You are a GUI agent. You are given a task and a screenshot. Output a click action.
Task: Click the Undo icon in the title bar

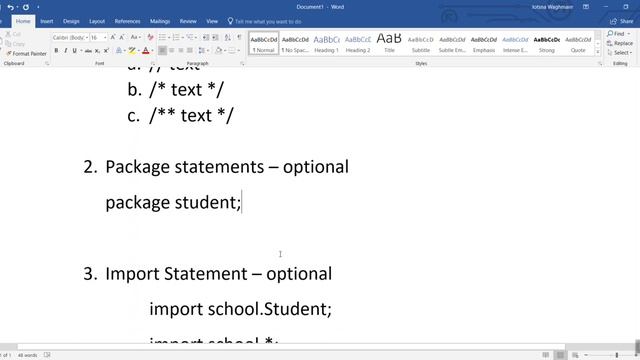point(11,7)
